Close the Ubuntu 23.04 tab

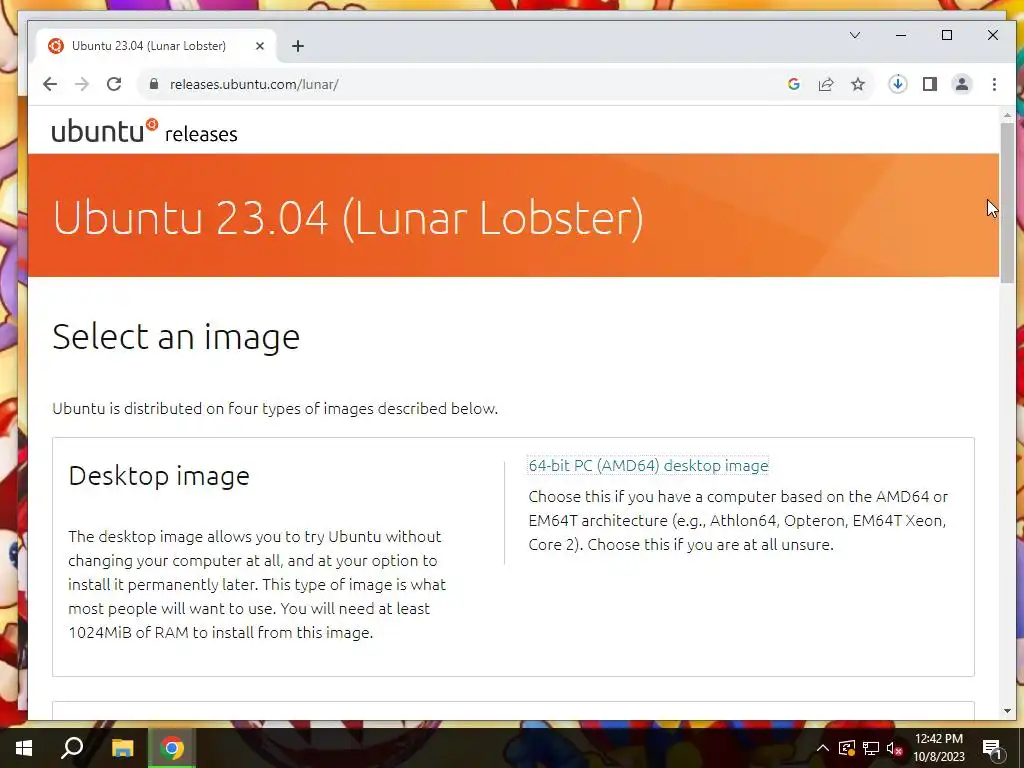click(260, 46)
